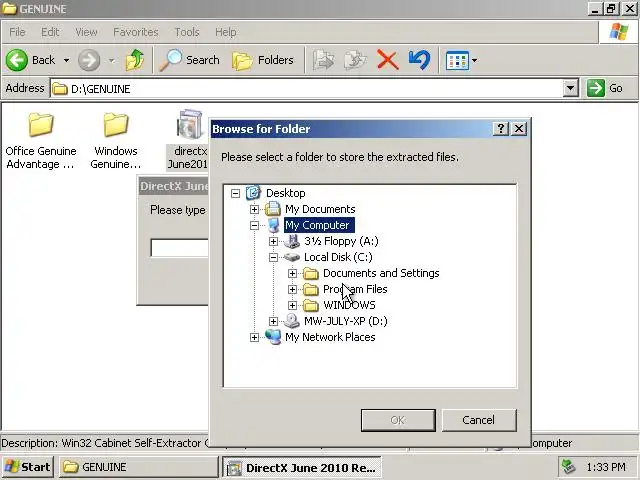Expand the WINDOWS folder node
Viewport: 640px width, 480px height.
tap(292, 305)
